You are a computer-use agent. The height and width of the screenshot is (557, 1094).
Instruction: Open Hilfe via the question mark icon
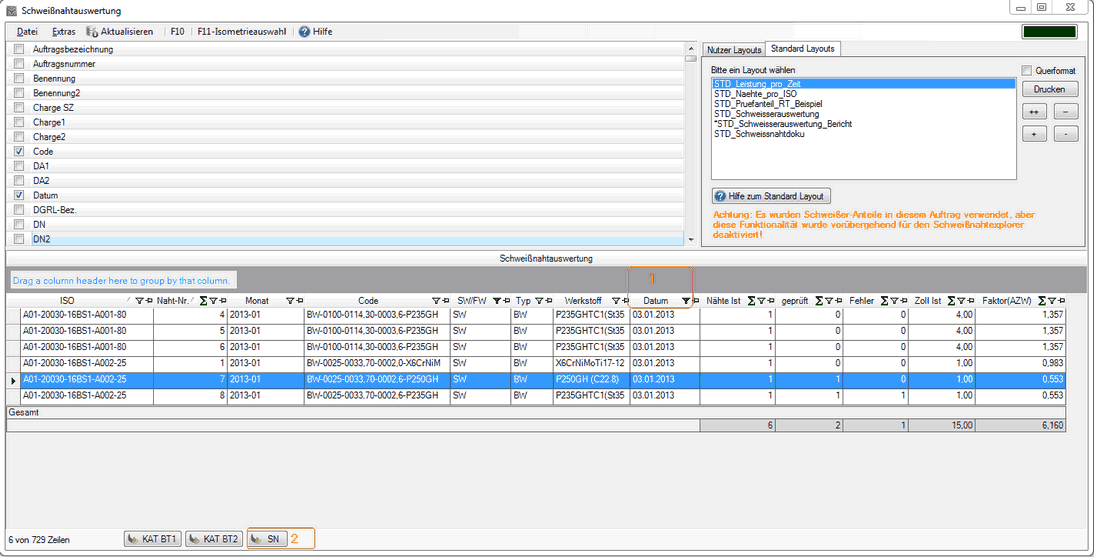(x=304, y=32)
